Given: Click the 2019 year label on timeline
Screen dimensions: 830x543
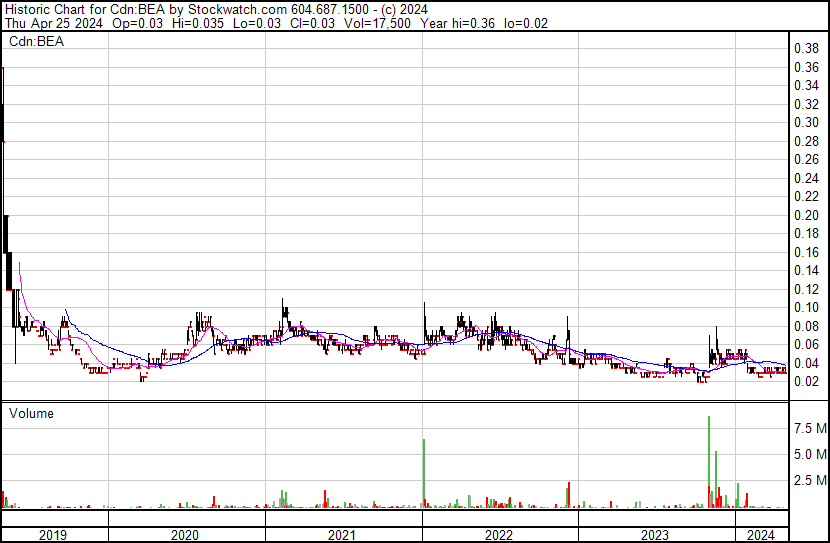Looking at the screenshot, I should click(53, 535).
